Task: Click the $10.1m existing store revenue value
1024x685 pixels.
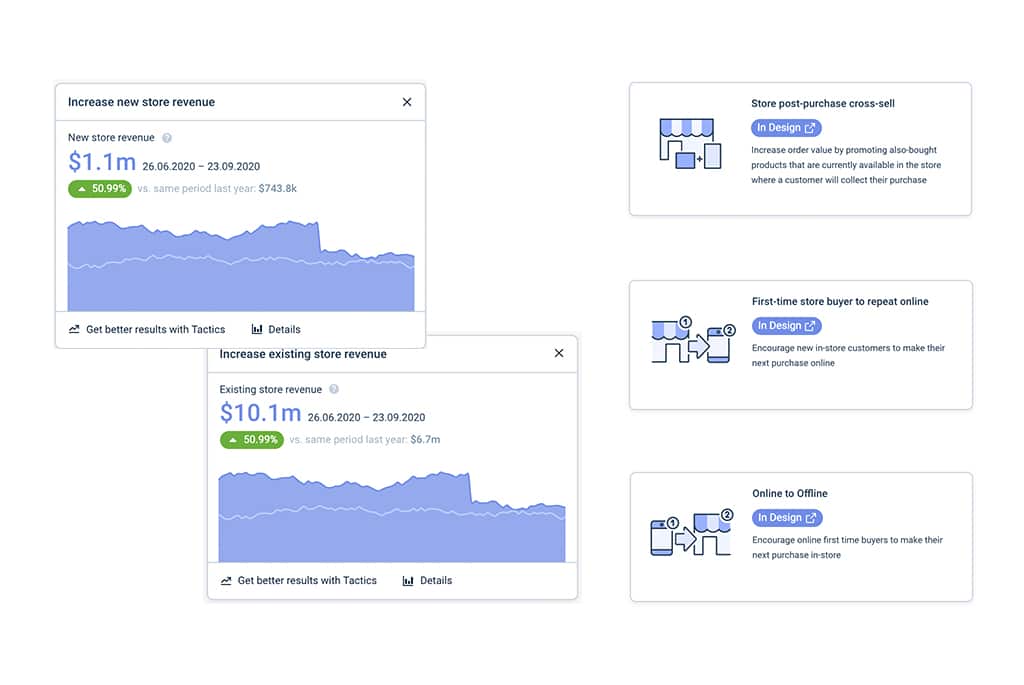Action: (260, 413)
